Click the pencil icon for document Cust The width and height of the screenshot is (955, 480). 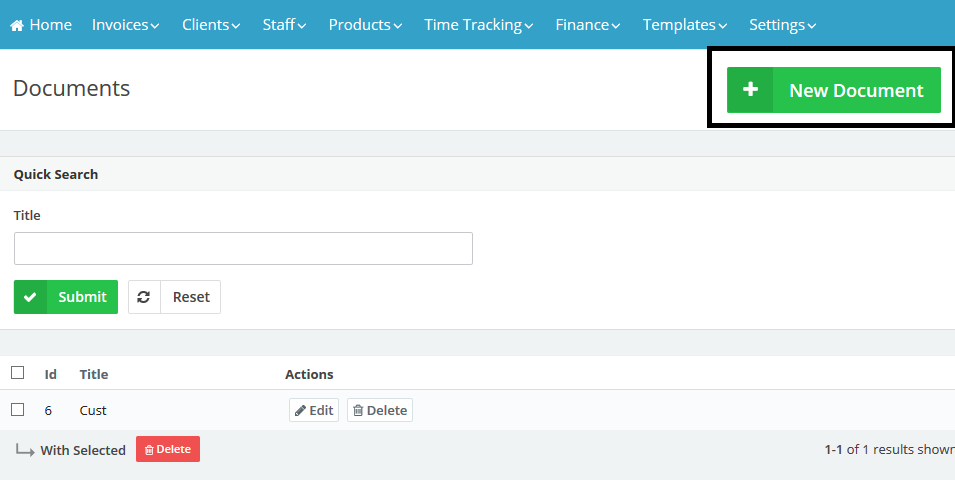[300, 410]
